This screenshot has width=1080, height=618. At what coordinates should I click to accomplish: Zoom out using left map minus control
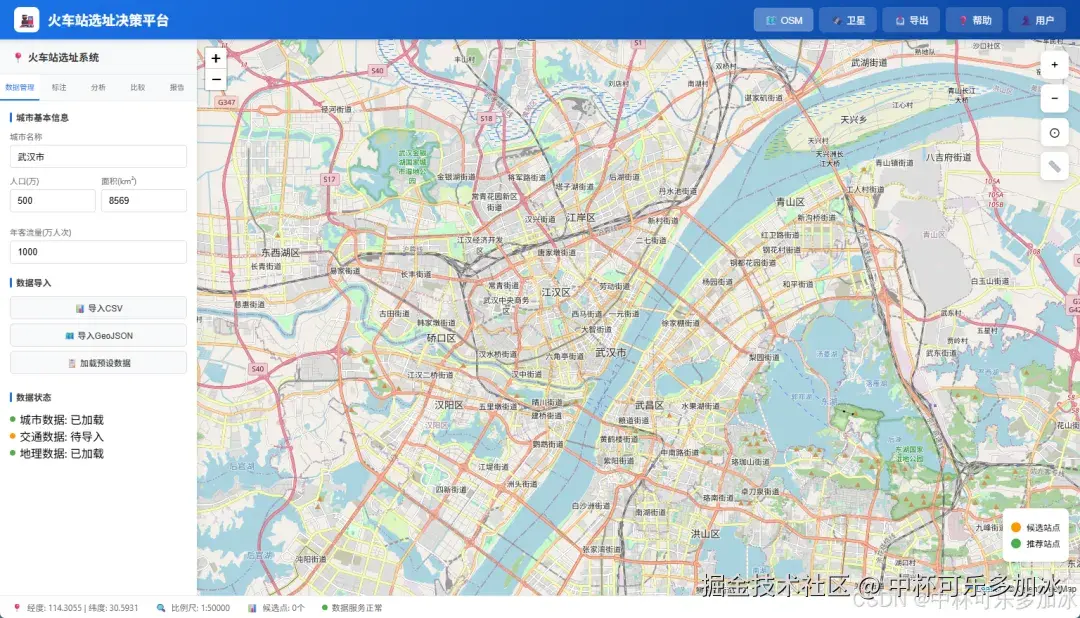click(x=216, y=80)
